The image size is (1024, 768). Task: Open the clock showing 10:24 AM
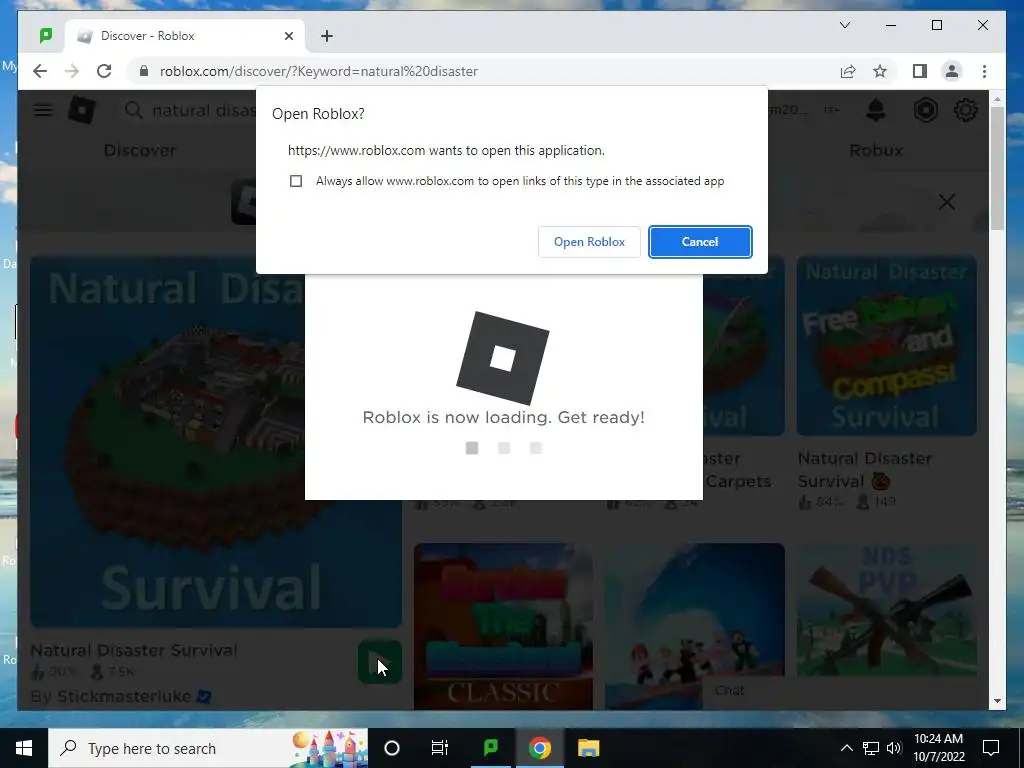(x=938, y=748)
